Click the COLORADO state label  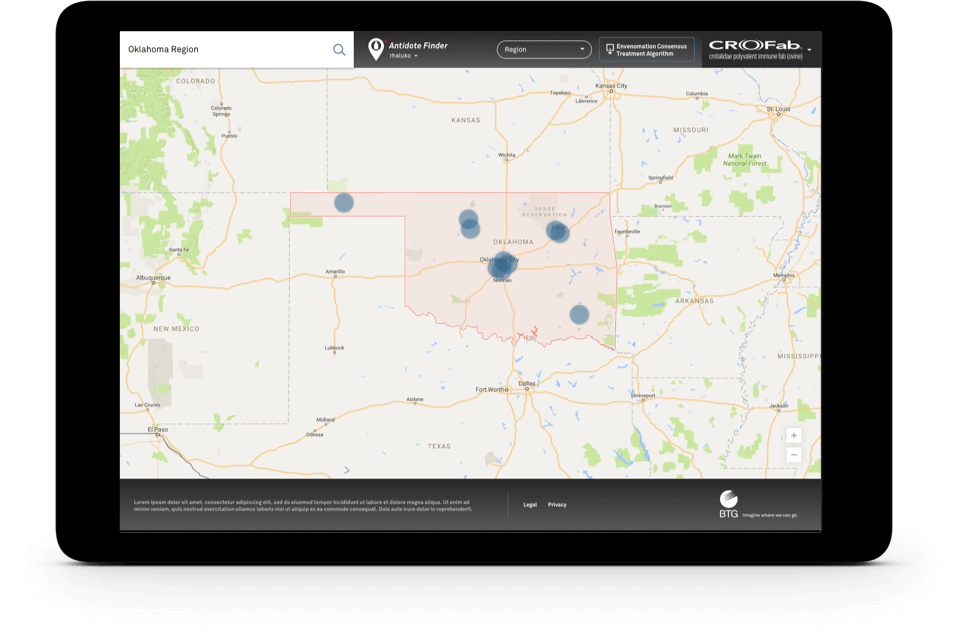click(196, 81)
